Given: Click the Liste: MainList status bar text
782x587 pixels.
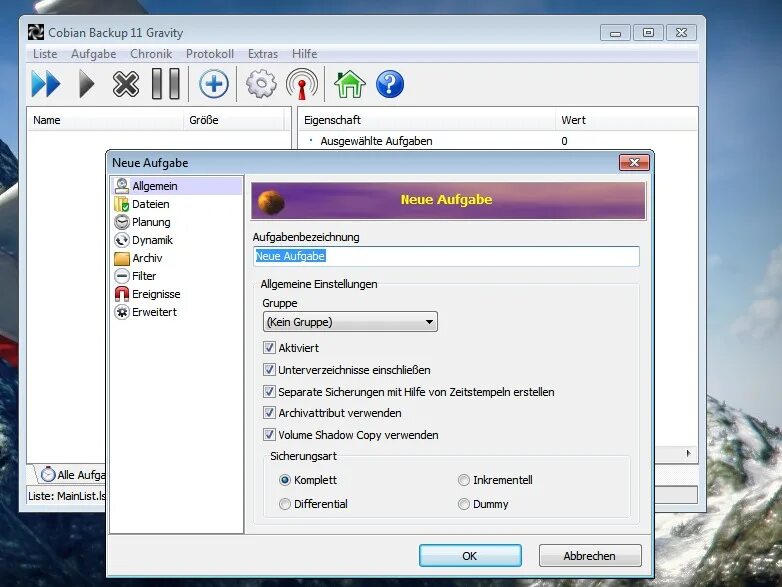Looking at the screenshot, I should tap(67, 496).
